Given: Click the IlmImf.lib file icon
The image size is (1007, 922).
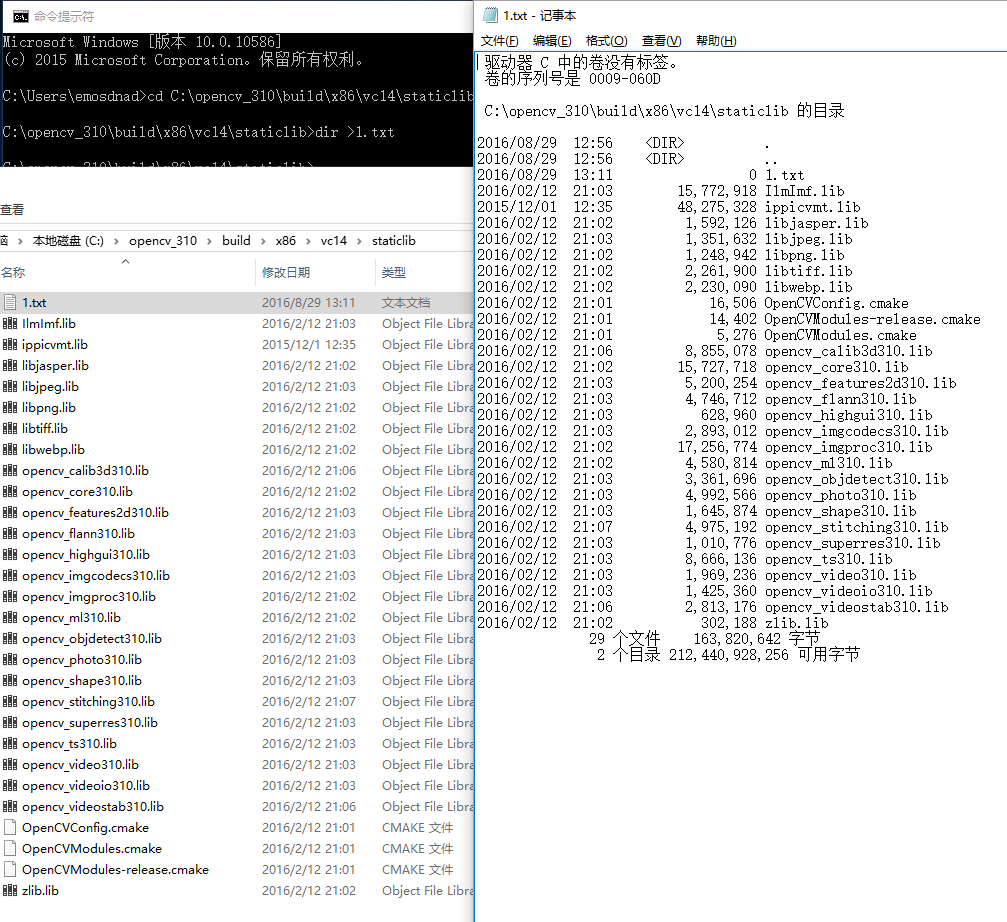Looking at the screenshot, I should pos(10,324).
